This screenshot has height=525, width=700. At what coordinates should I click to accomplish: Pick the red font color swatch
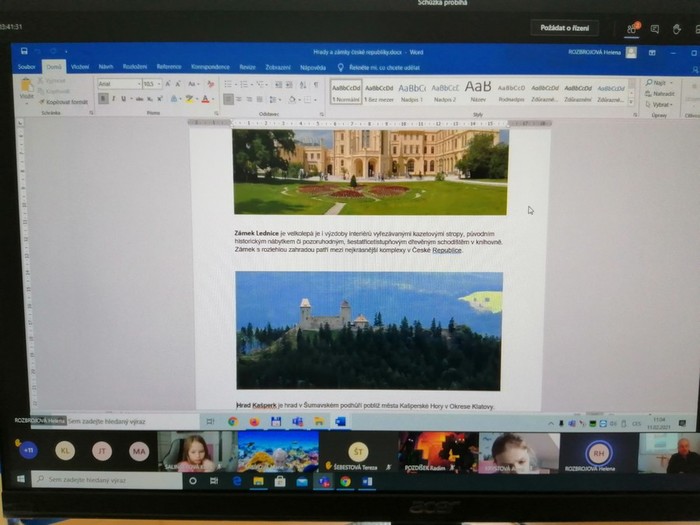pos(206,99)
